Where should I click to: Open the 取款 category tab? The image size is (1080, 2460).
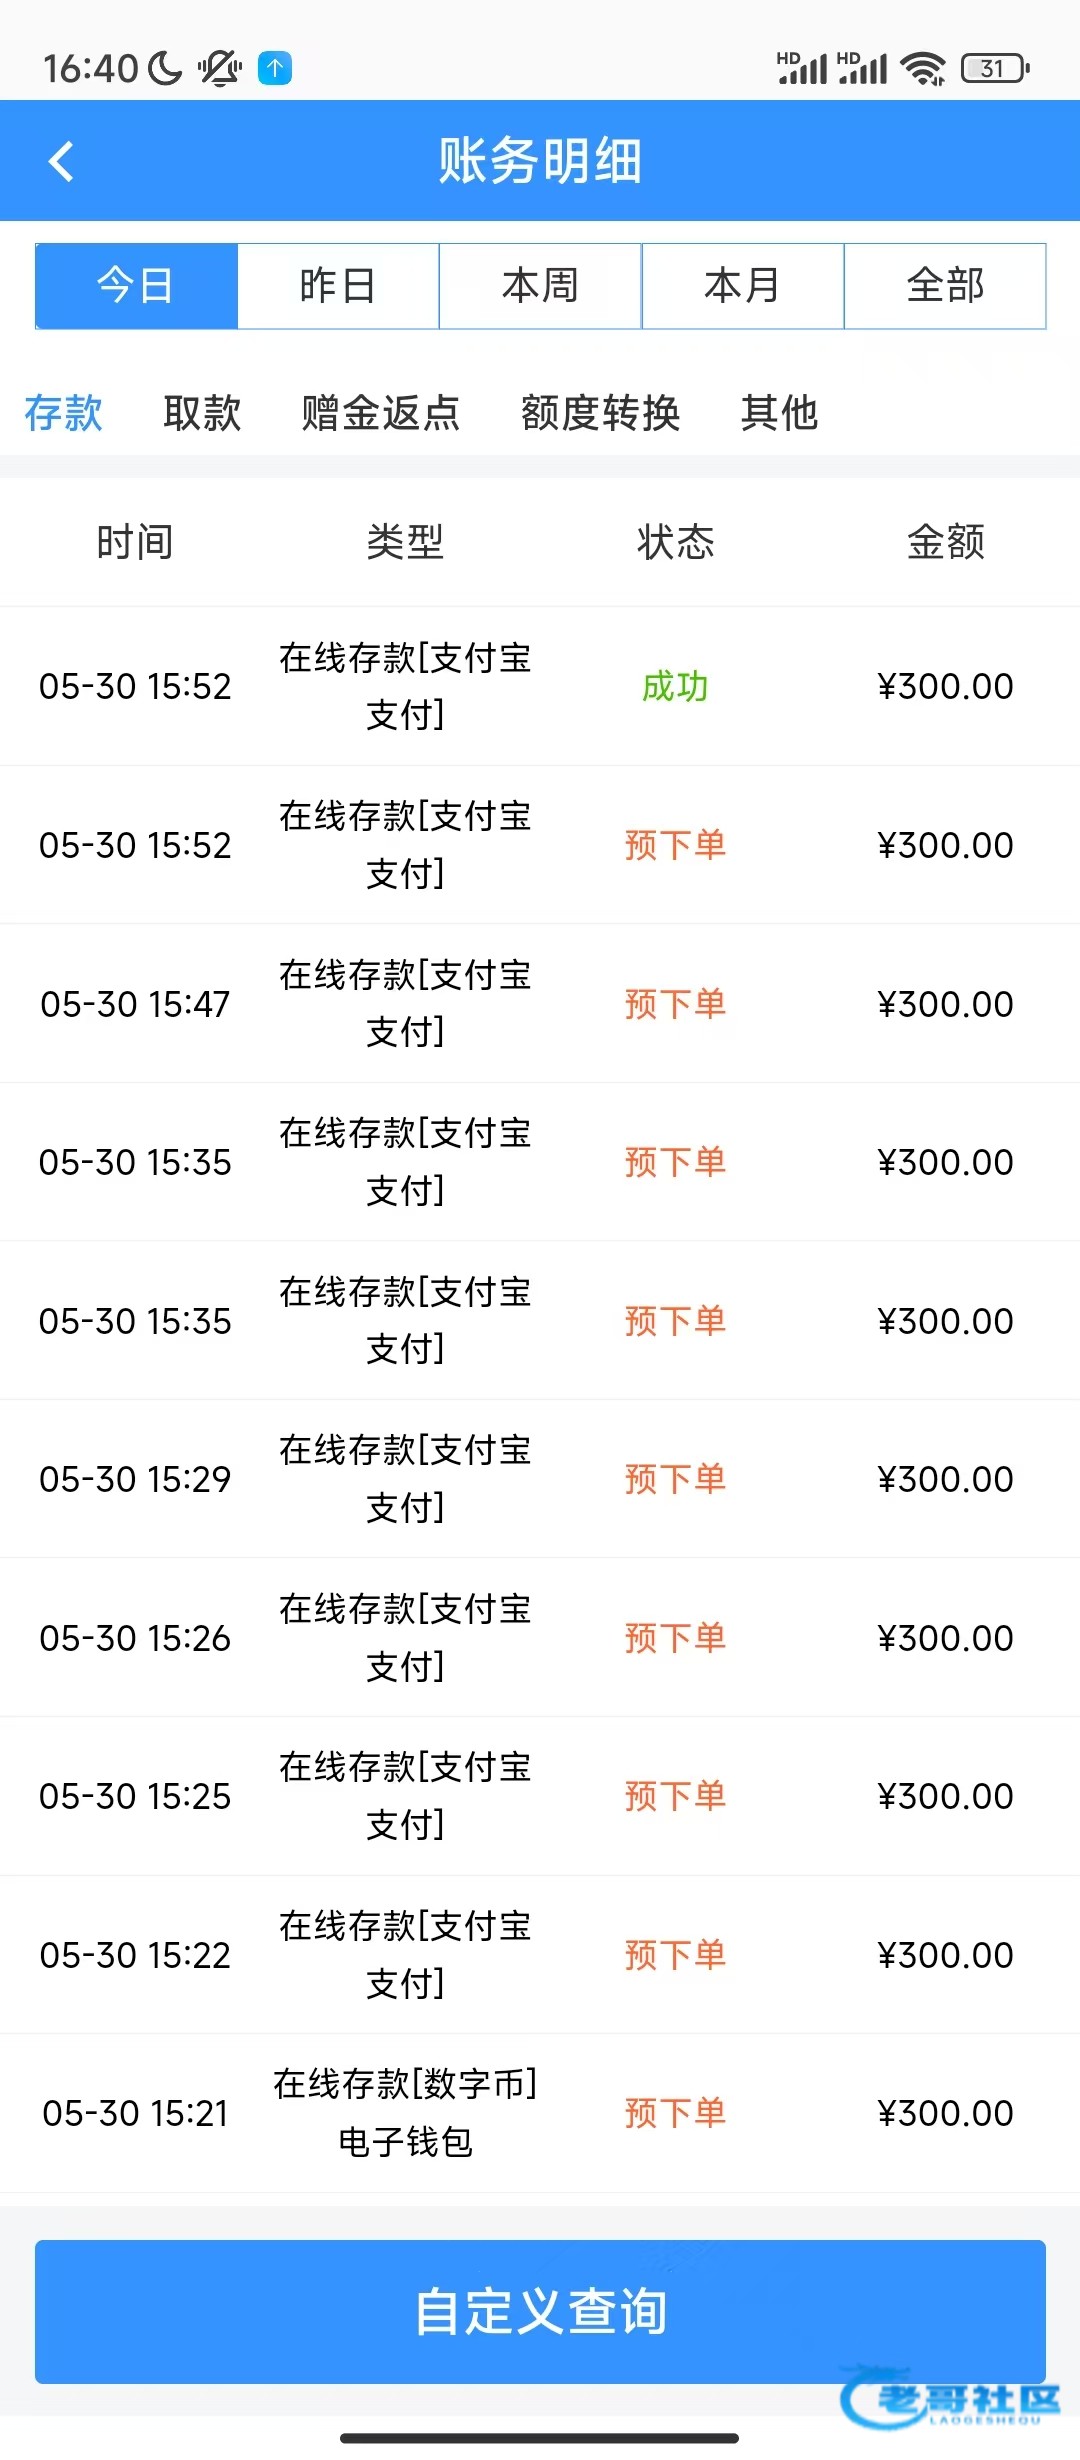pos(202,412)
